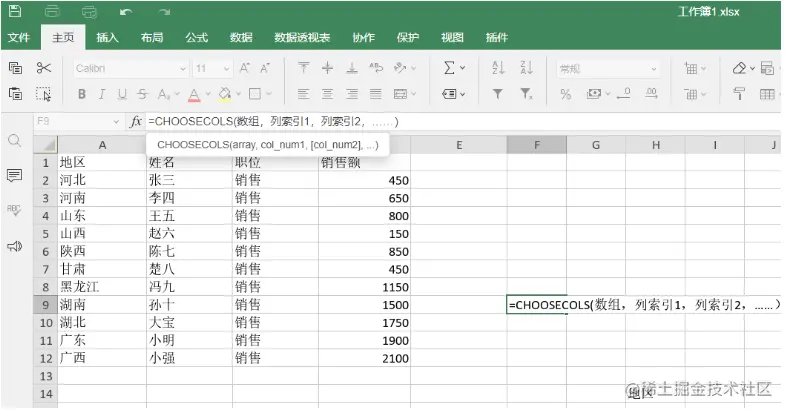The height and width of the screenshot is (412, 786).
Task: Toggle bold formatting
Action: coord(82,94)
